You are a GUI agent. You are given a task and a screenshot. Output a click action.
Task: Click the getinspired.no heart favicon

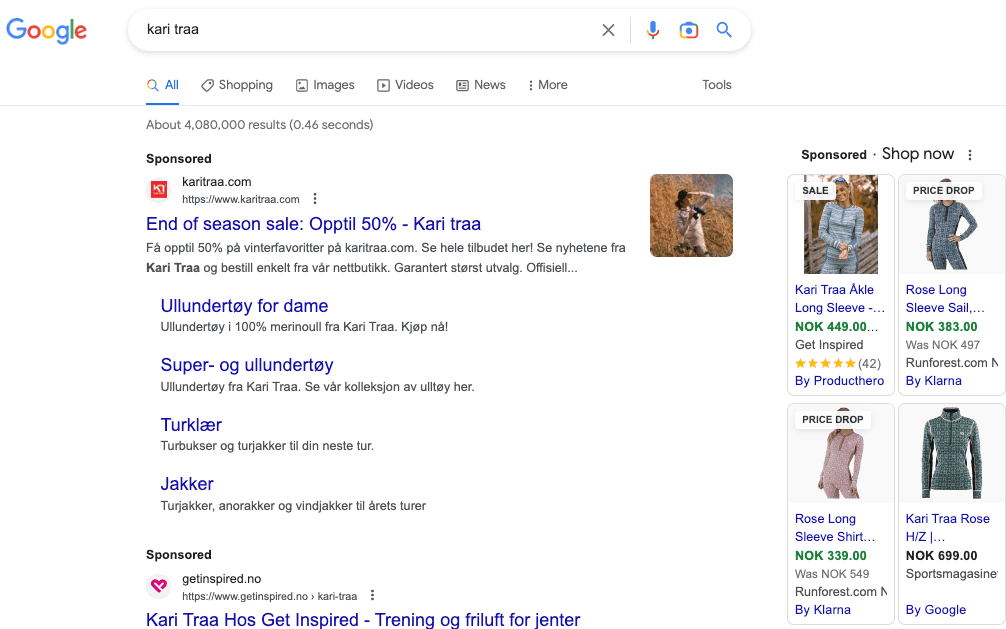coord(158,586)
